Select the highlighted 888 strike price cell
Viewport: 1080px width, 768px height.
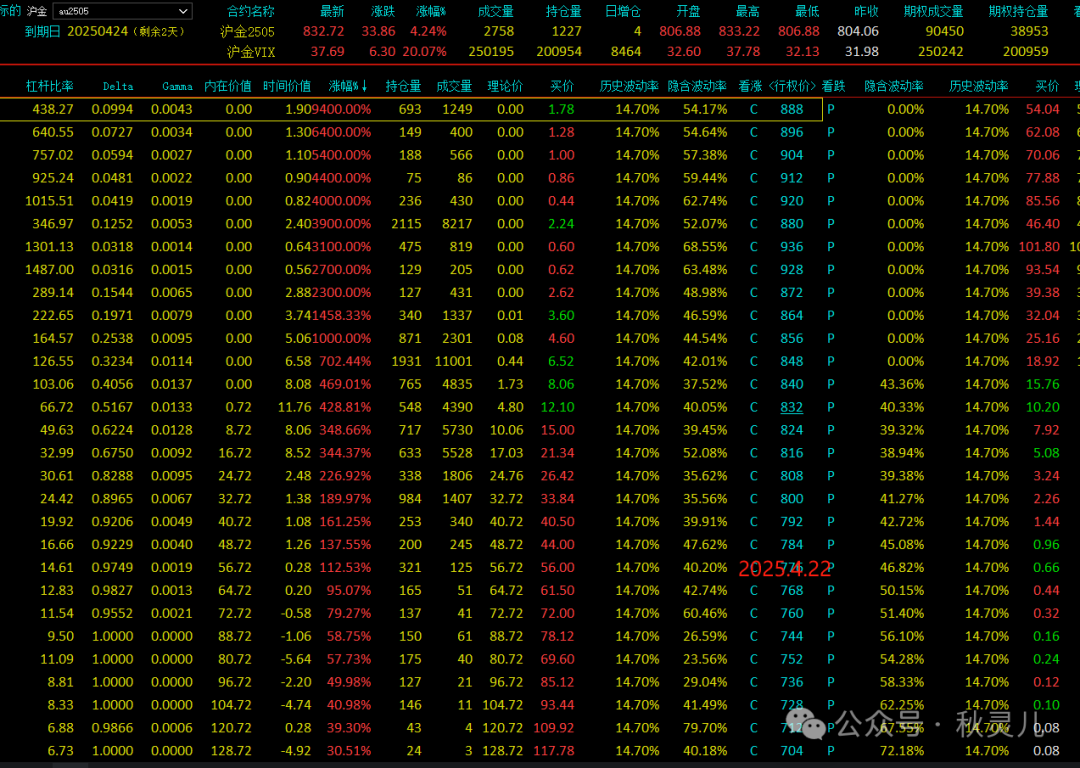791,109
